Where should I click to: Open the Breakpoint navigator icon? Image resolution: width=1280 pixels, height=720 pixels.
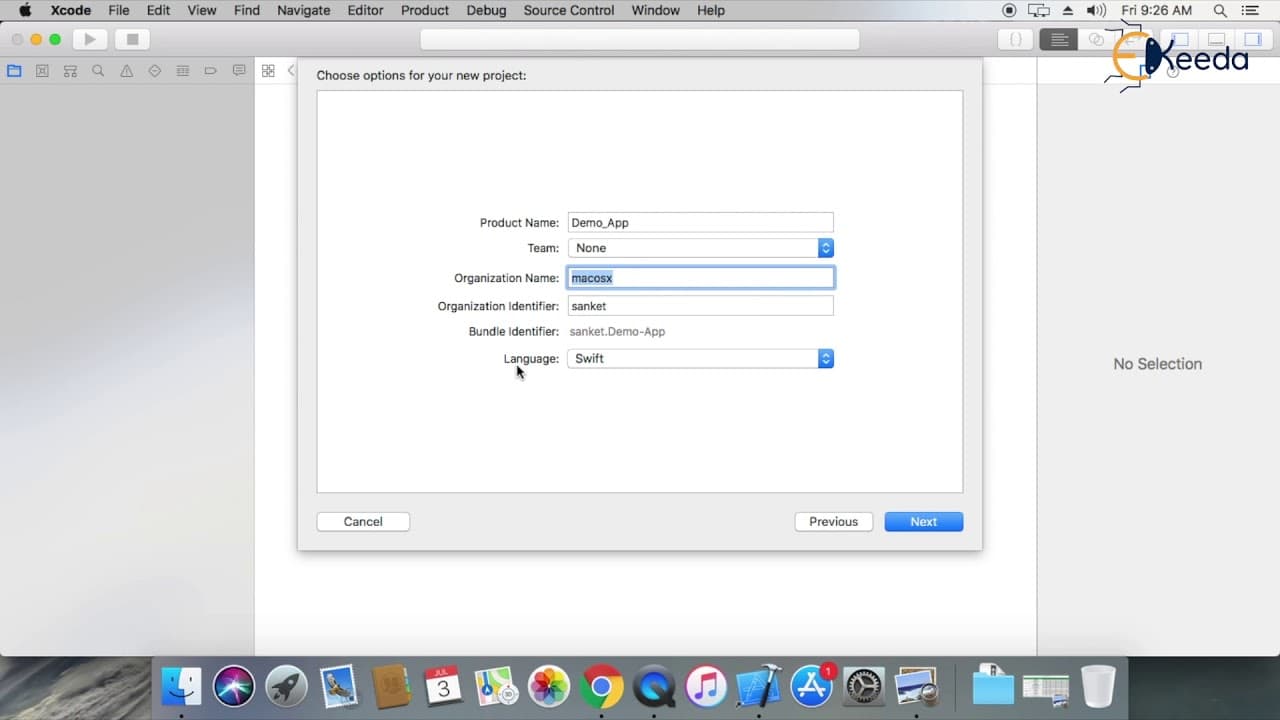pyautogui.click(x=210, y=71)
